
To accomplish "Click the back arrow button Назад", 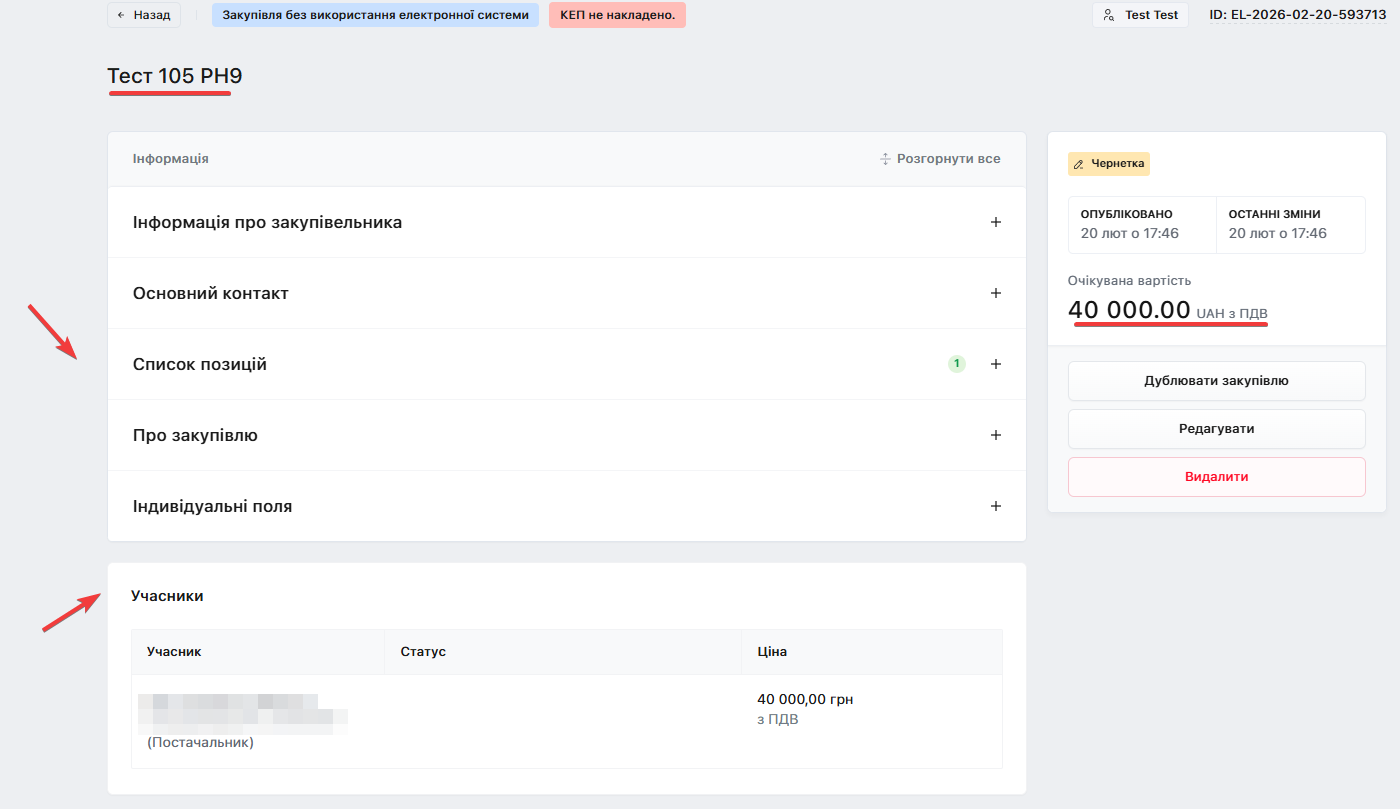I will (x=144, y=15).
